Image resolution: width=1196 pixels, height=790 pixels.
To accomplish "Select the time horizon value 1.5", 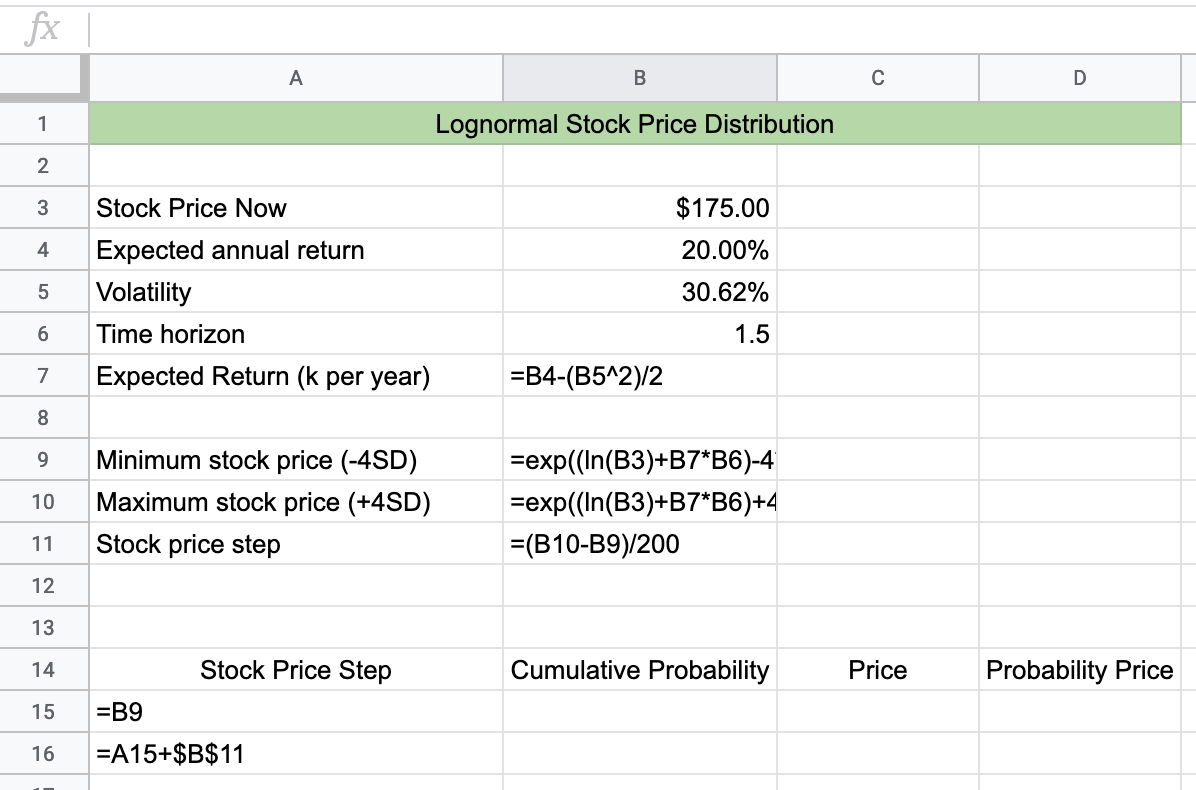I will (640, 334).
